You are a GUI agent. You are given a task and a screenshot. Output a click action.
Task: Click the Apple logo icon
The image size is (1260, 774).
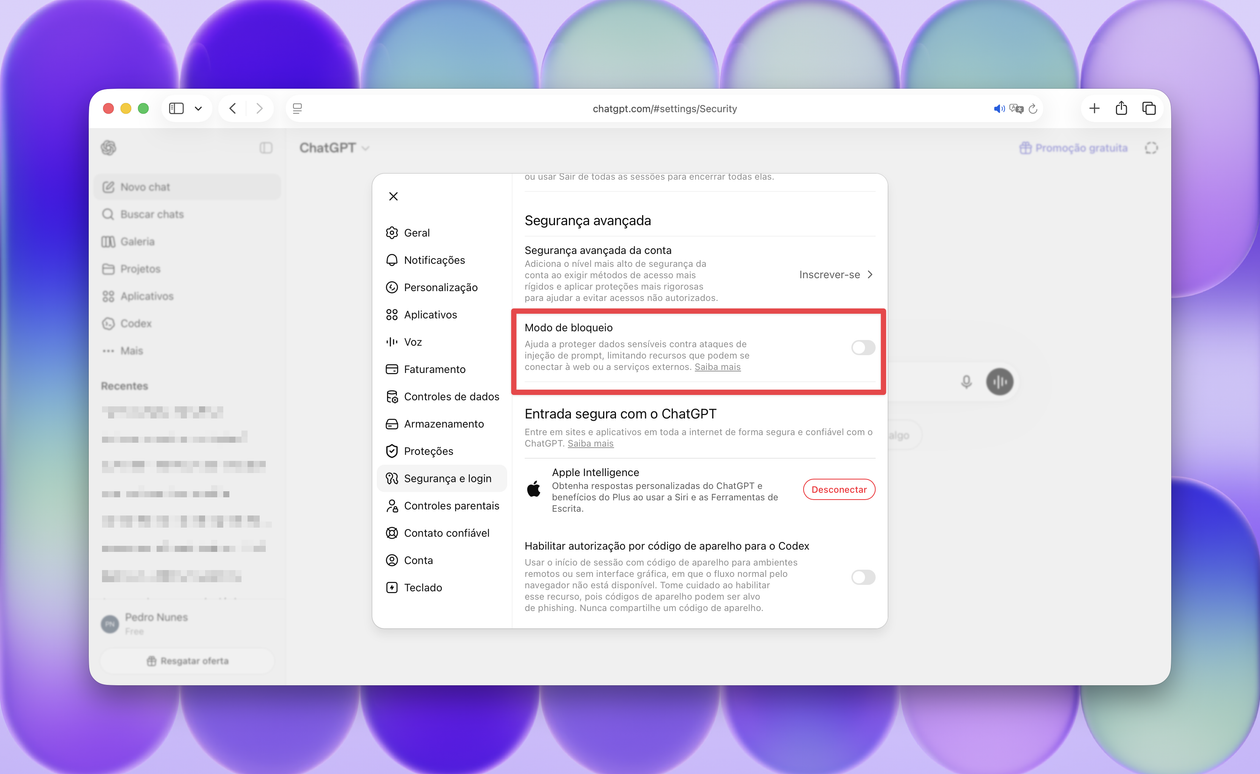(x=534, y=489)
